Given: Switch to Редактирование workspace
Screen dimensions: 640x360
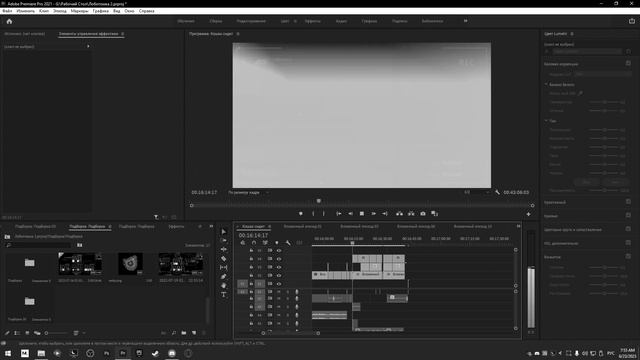Looking at the screenshot, I should [x=251, y=21].
